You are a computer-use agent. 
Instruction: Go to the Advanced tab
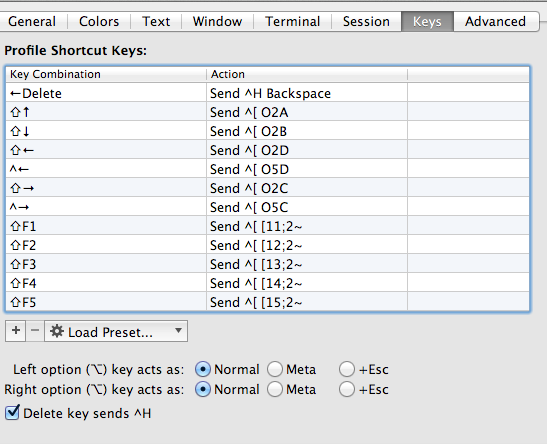(495, 22)
